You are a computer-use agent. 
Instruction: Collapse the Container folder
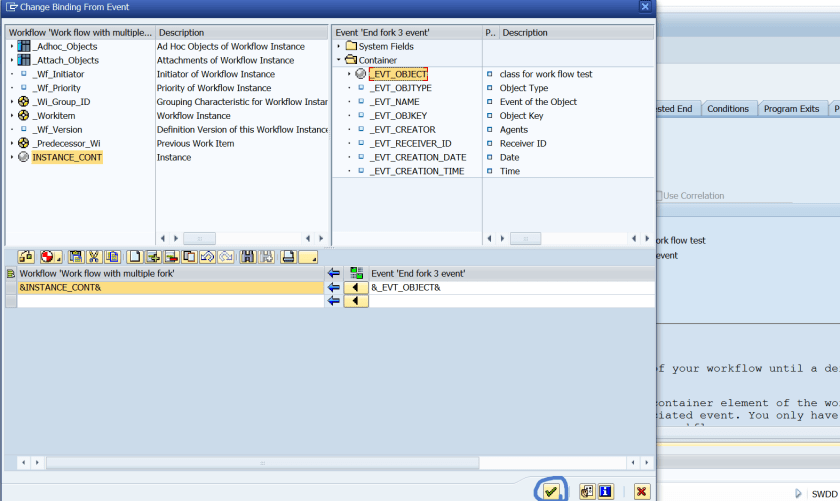point(339,60)
